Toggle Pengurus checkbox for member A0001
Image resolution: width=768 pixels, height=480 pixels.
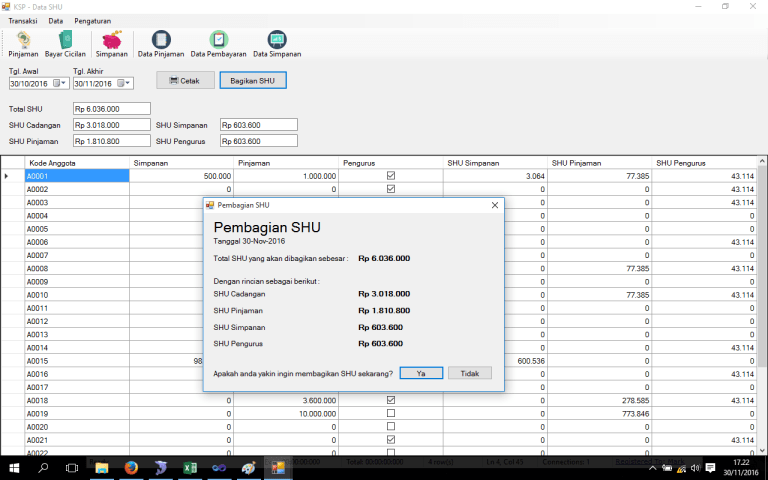click(x=391, y=176)
